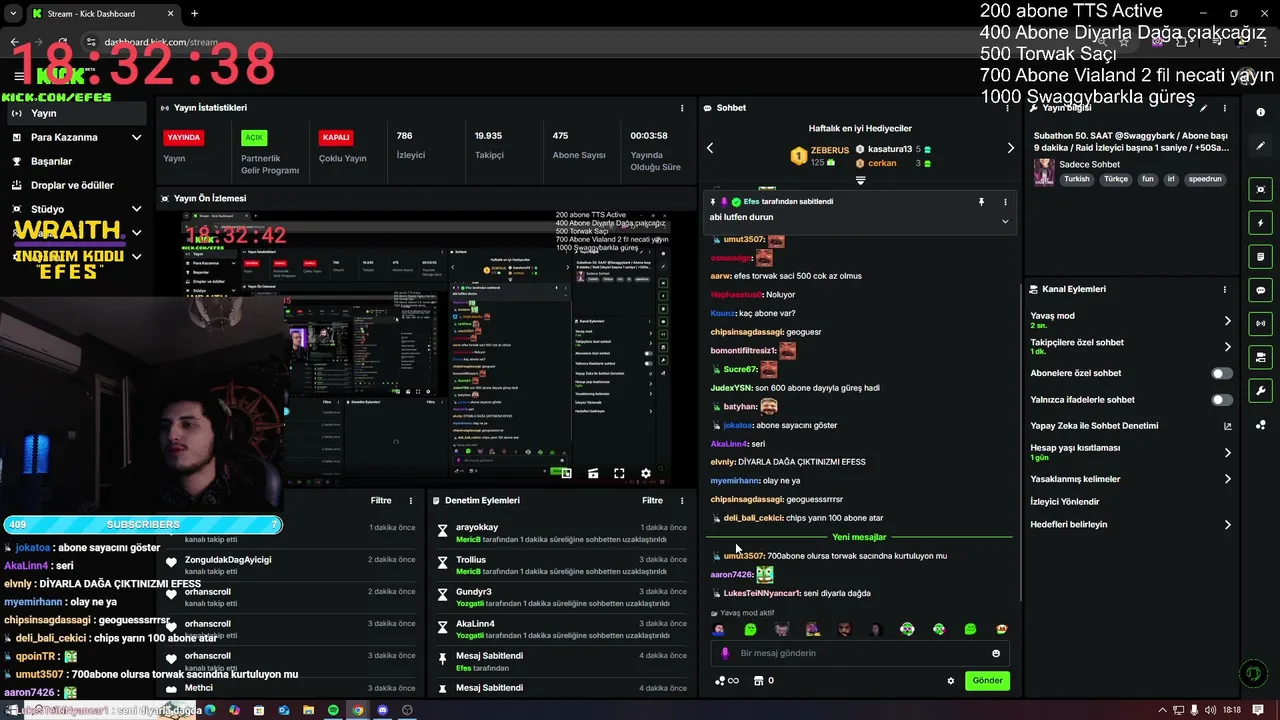Screen dimensions: 1280x720
Task: Click ZonguldakDagAyicigi follower entry
Action: pyautogui.click(x=228, y=560)
